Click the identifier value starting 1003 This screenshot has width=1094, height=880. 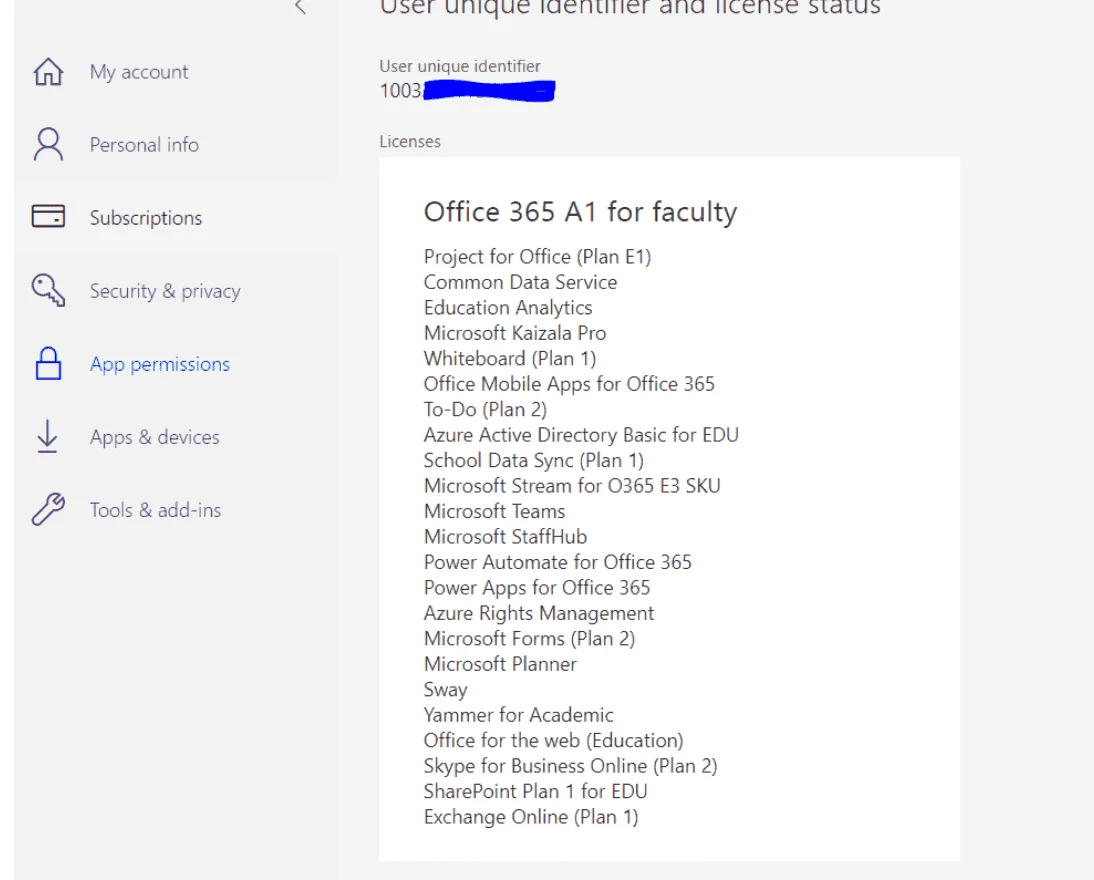click(x=467, y=91)
